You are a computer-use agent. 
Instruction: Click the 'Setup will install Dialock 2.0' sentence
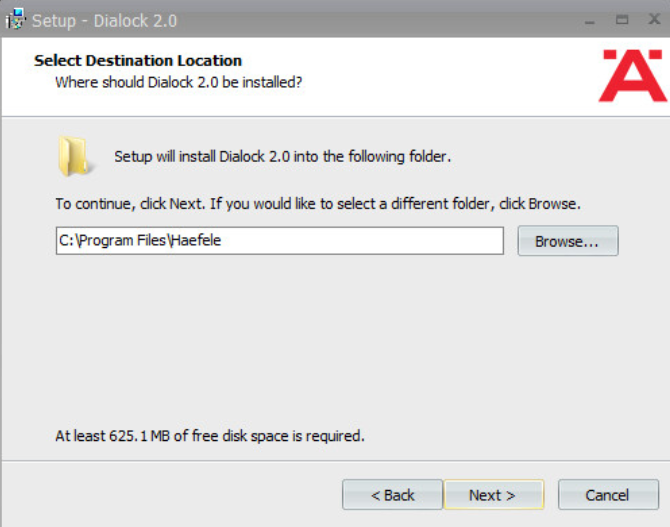point(282,156)
